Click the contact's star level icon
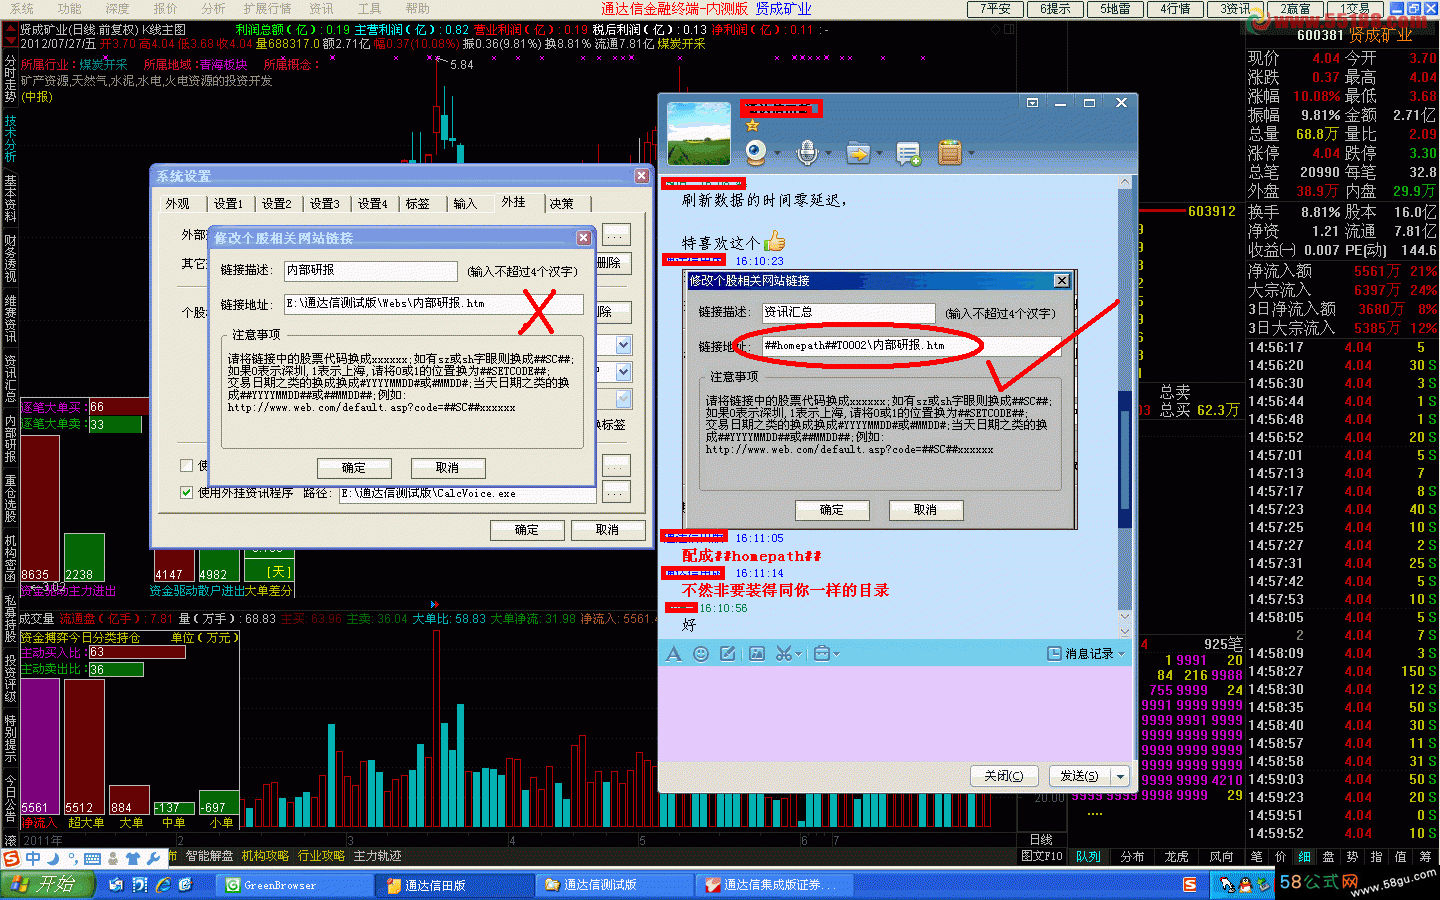Viewport: 1440px width, 900px height. tap(752, 125)
